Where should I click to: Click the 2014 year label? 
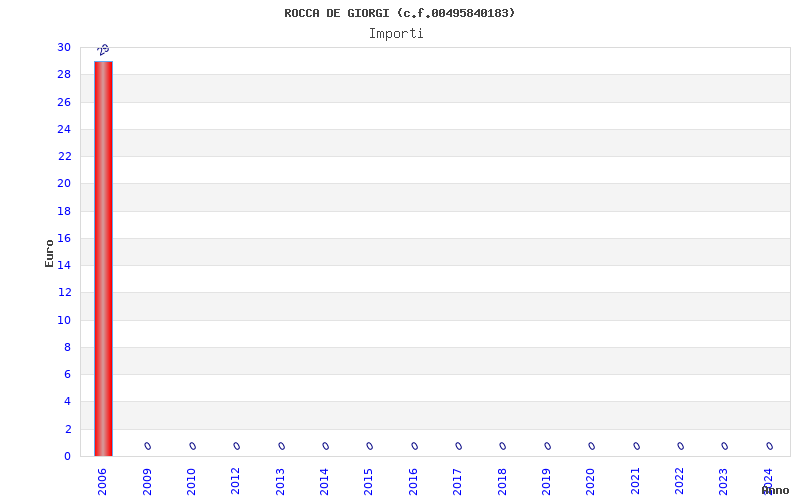coord(324,482)
